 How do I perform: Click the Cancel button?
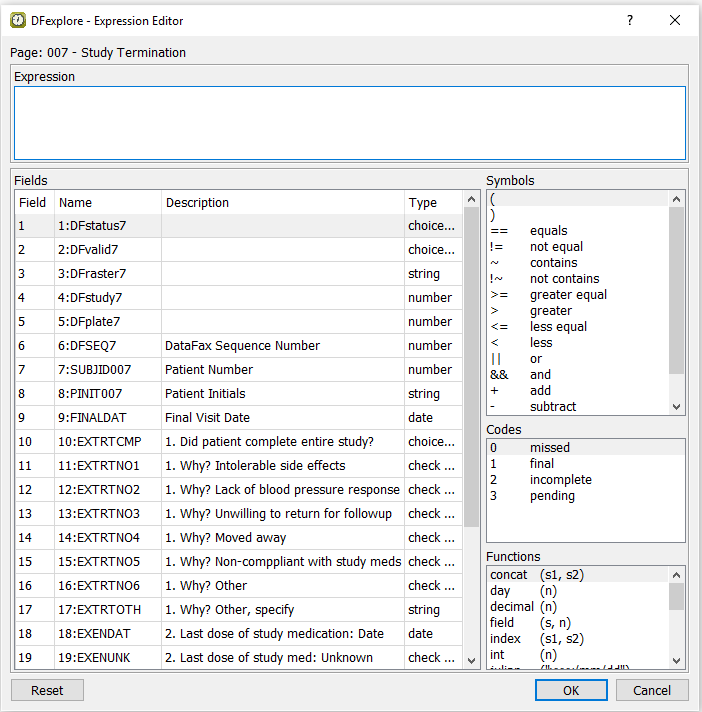(651, 690)
